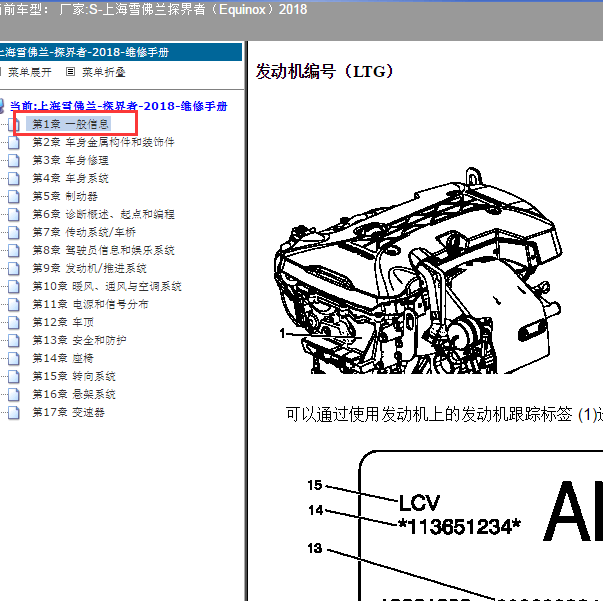Viewport: 603px width, 601px height.
Task: Click the page icon beside 第9章 发动机/推进系统
Action: (x=14, y=268)
